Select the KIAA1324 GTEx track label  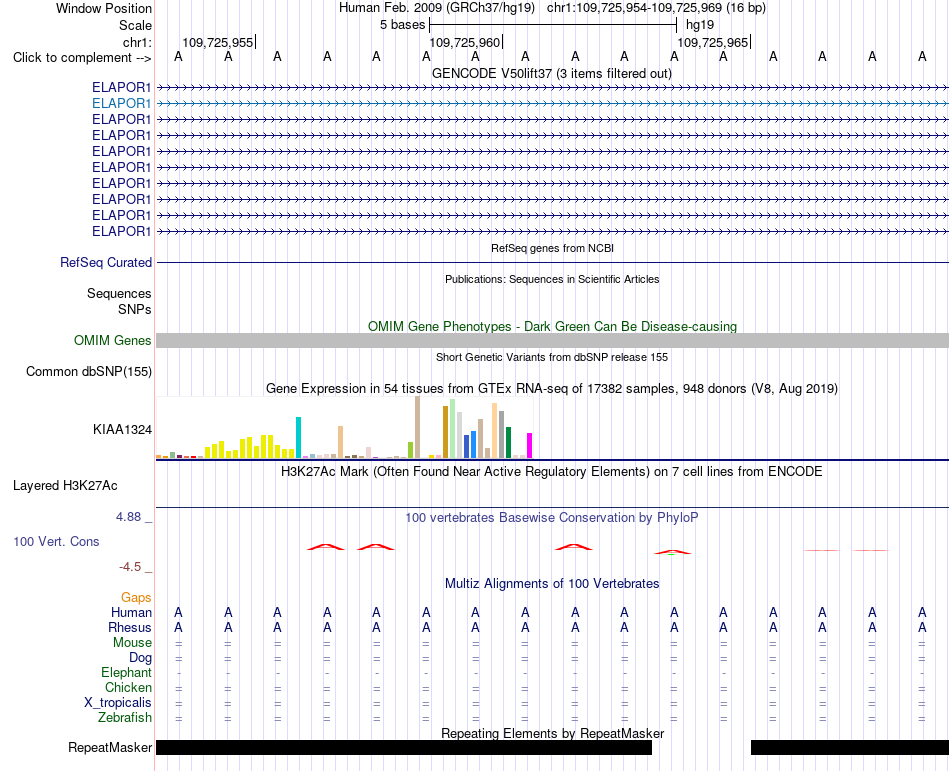click(122, 429)
